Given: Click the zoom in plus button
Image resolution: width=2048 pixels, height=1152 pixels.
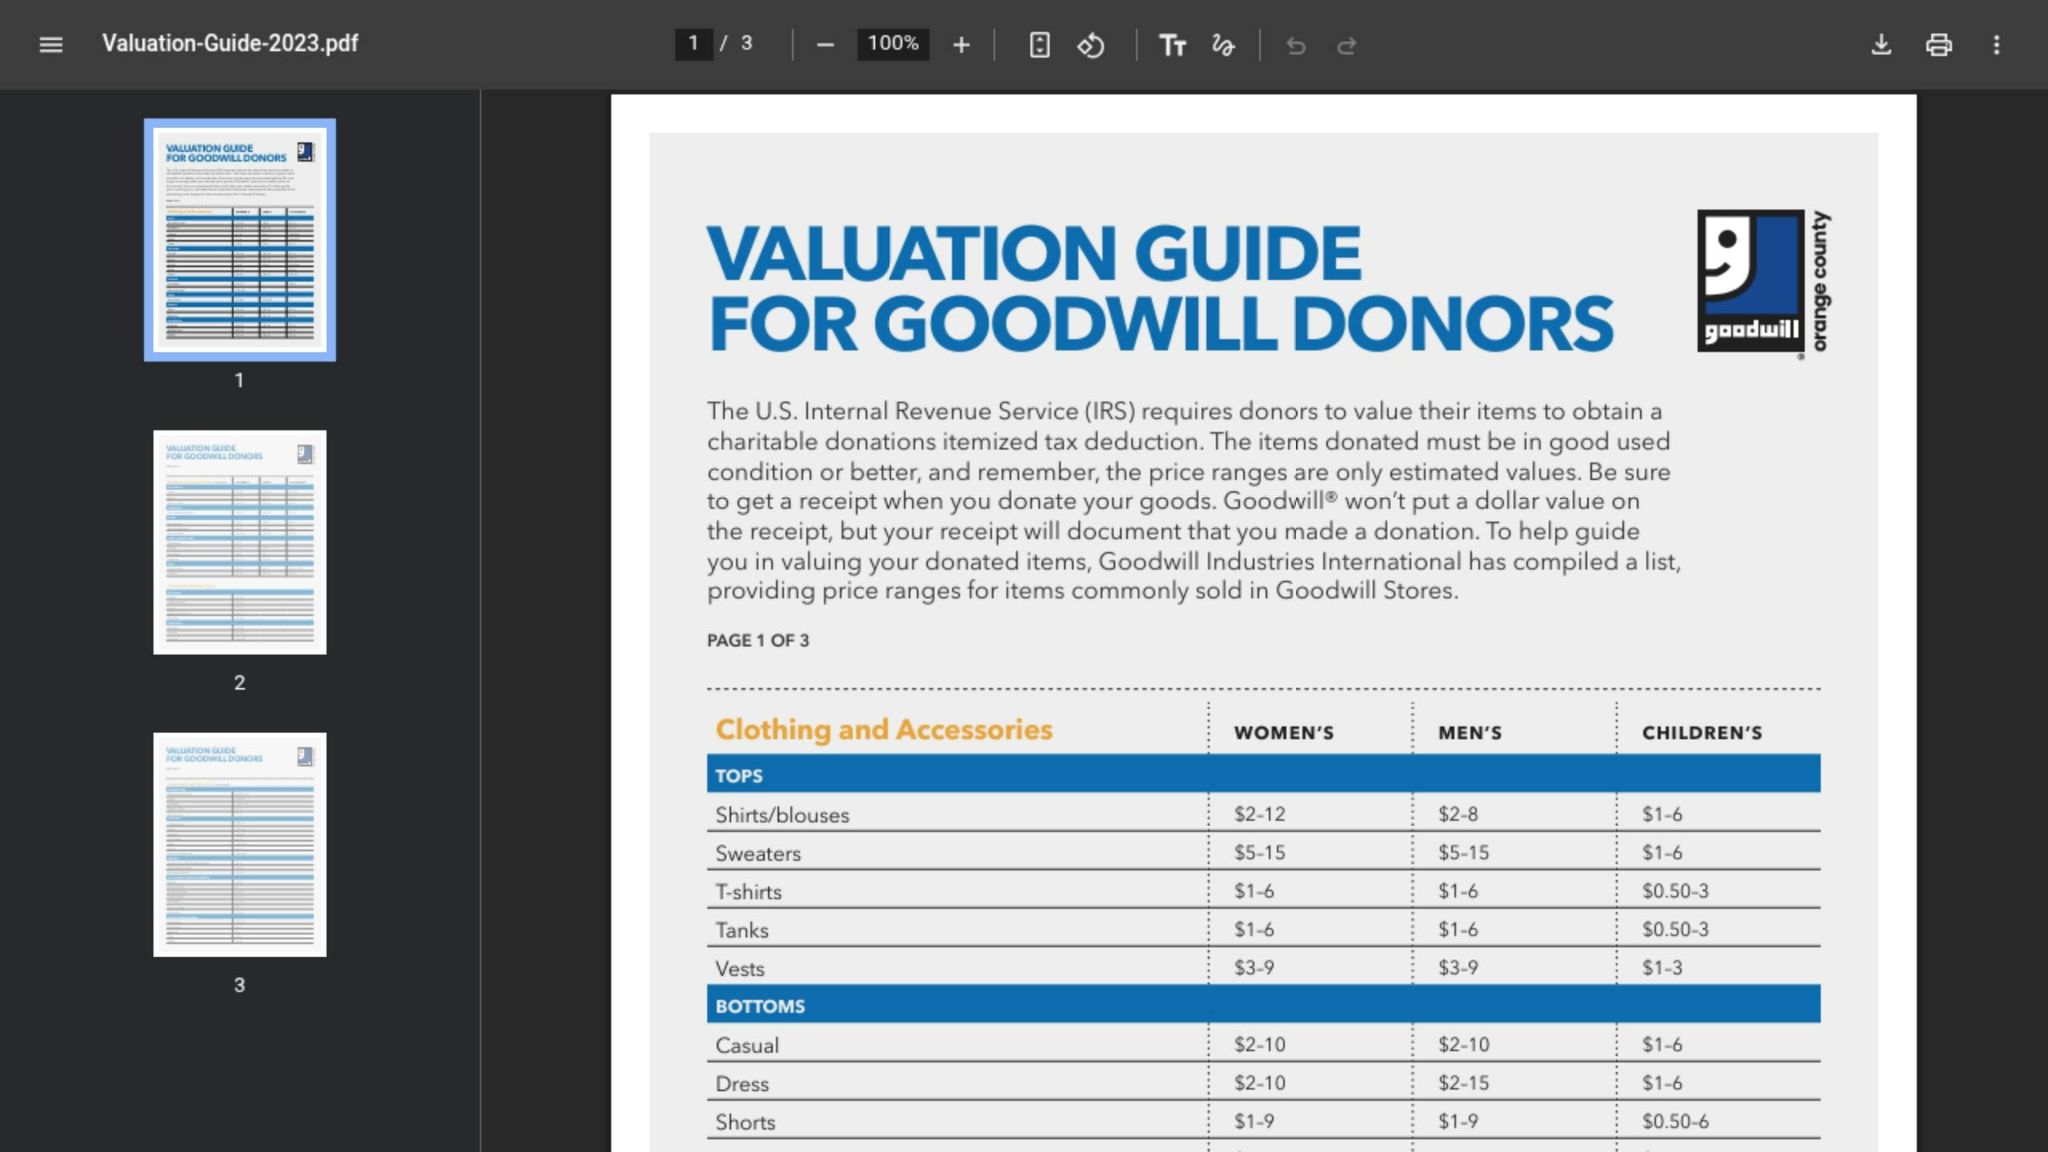Looking at the screenshot, I should [961, 45].
